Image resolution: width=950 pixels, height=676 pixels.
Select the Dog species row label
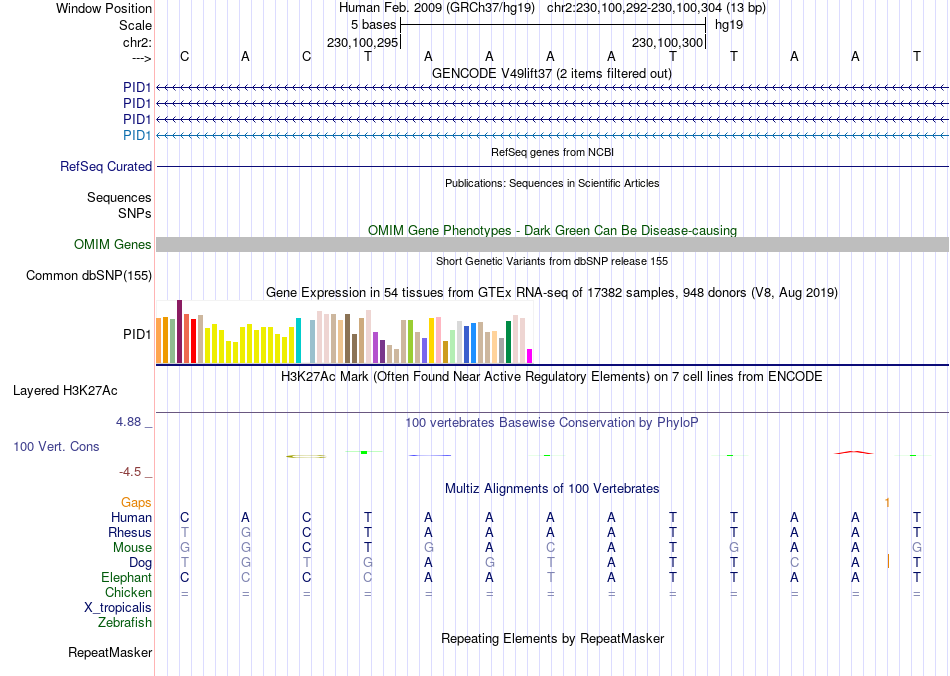141,563
